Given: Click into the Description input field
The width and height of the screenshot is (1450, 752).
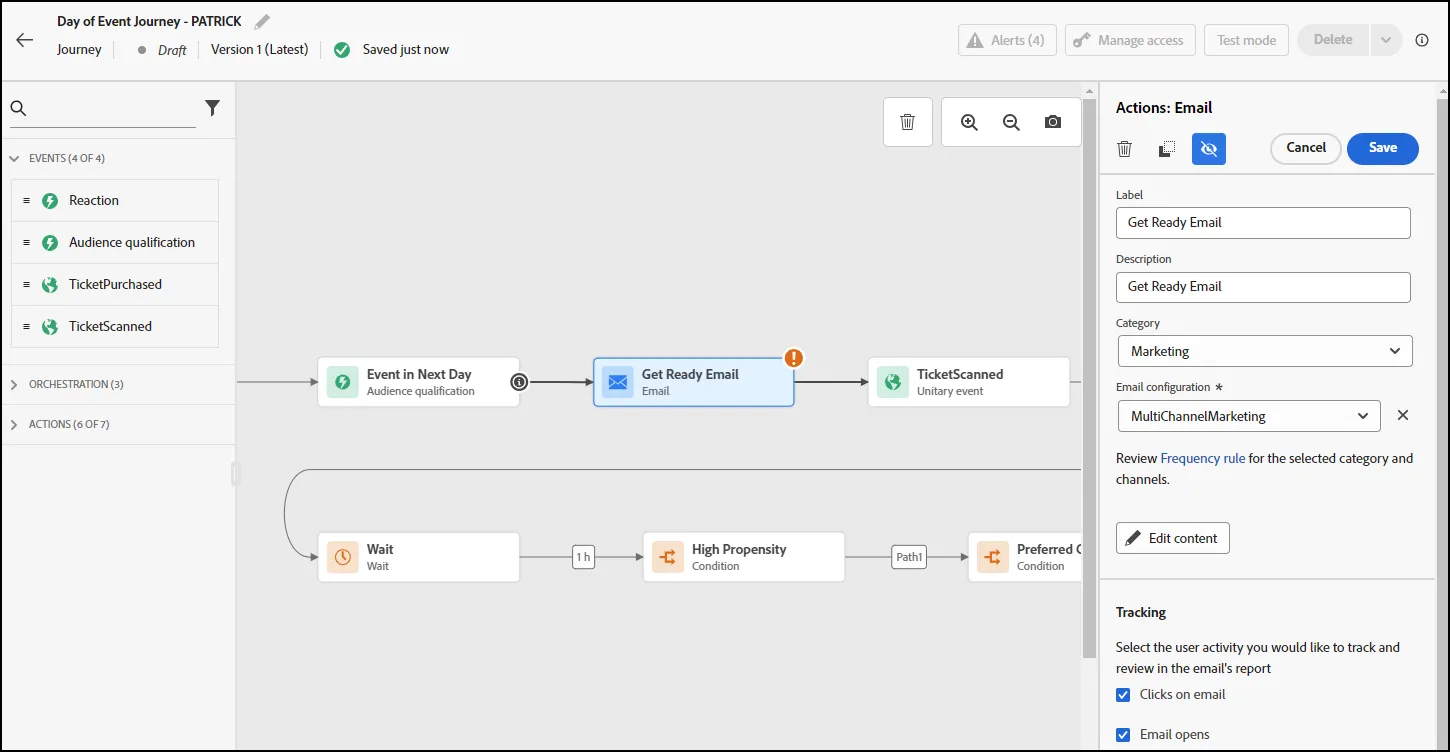Looking at the screenshot, I should click(1263, 287).
